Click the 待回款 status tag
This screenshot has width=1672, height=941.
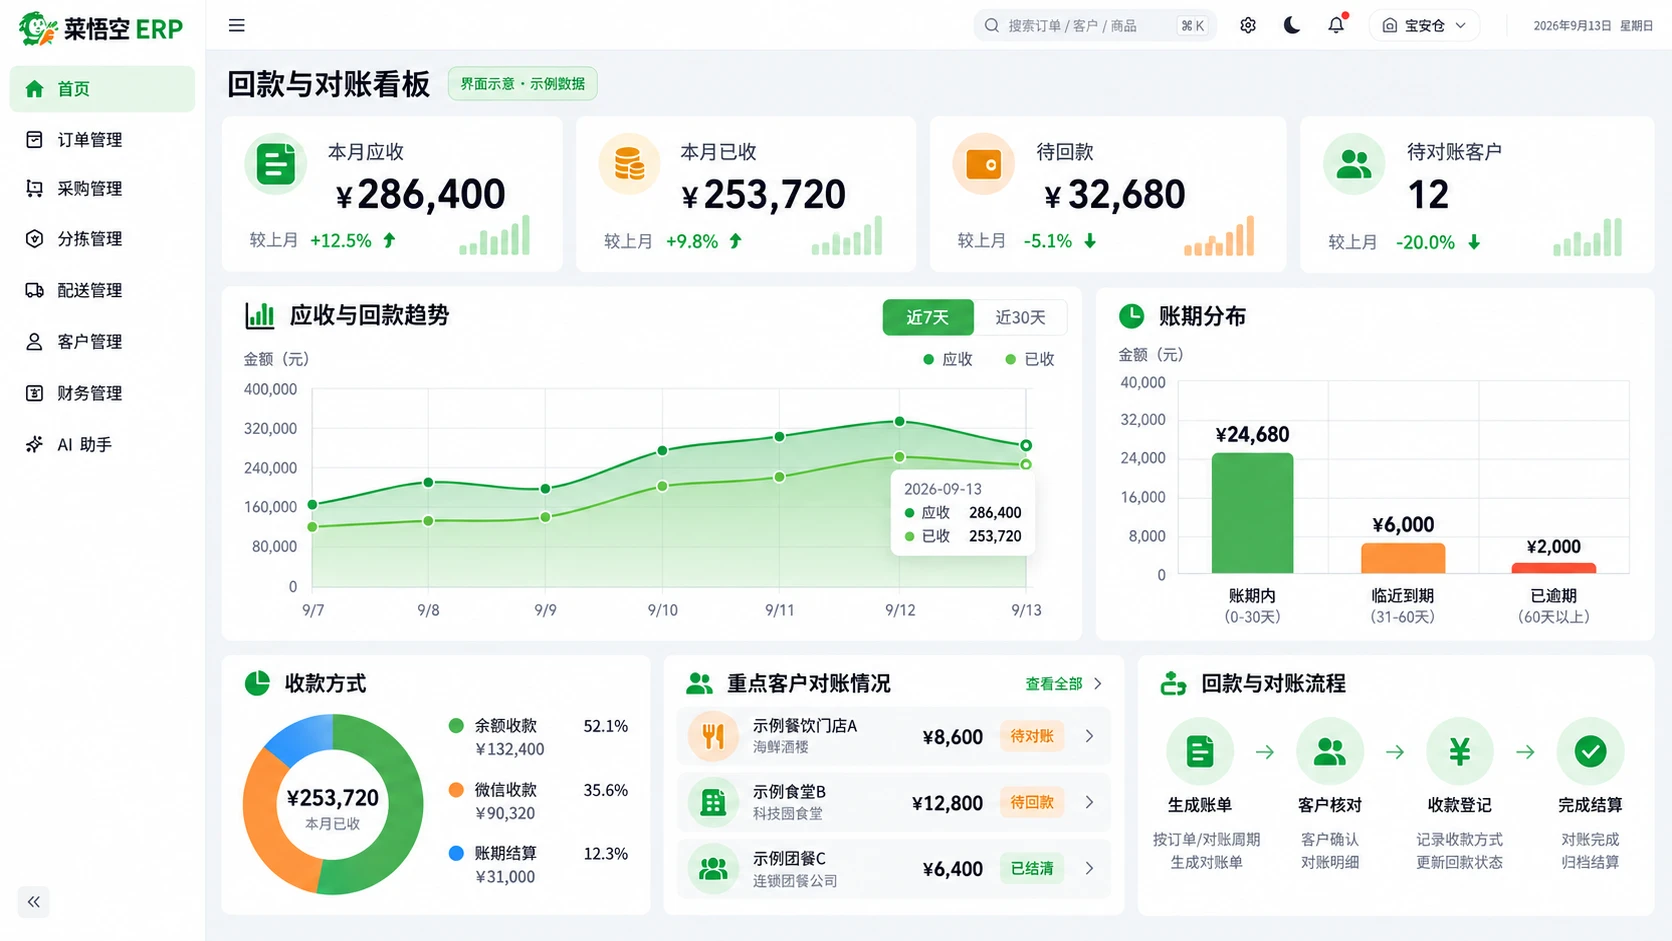point(1032,802)
